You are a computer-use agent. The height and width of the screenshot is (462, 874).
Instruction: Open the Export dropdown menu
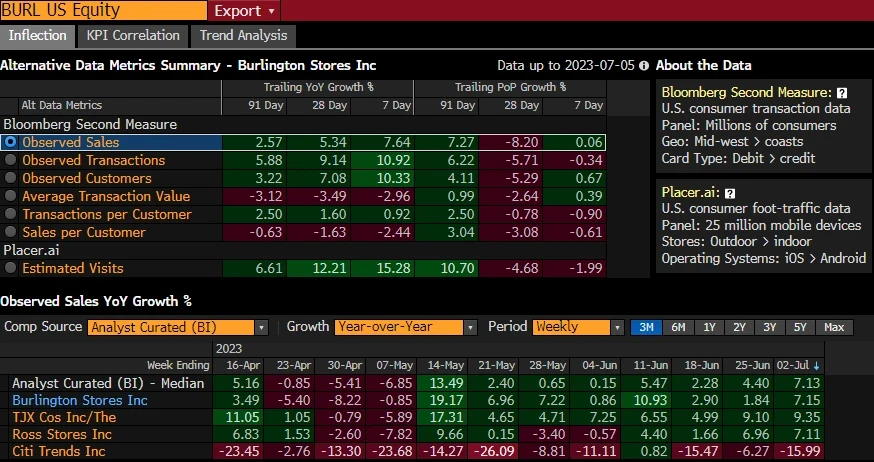(244, 11)
